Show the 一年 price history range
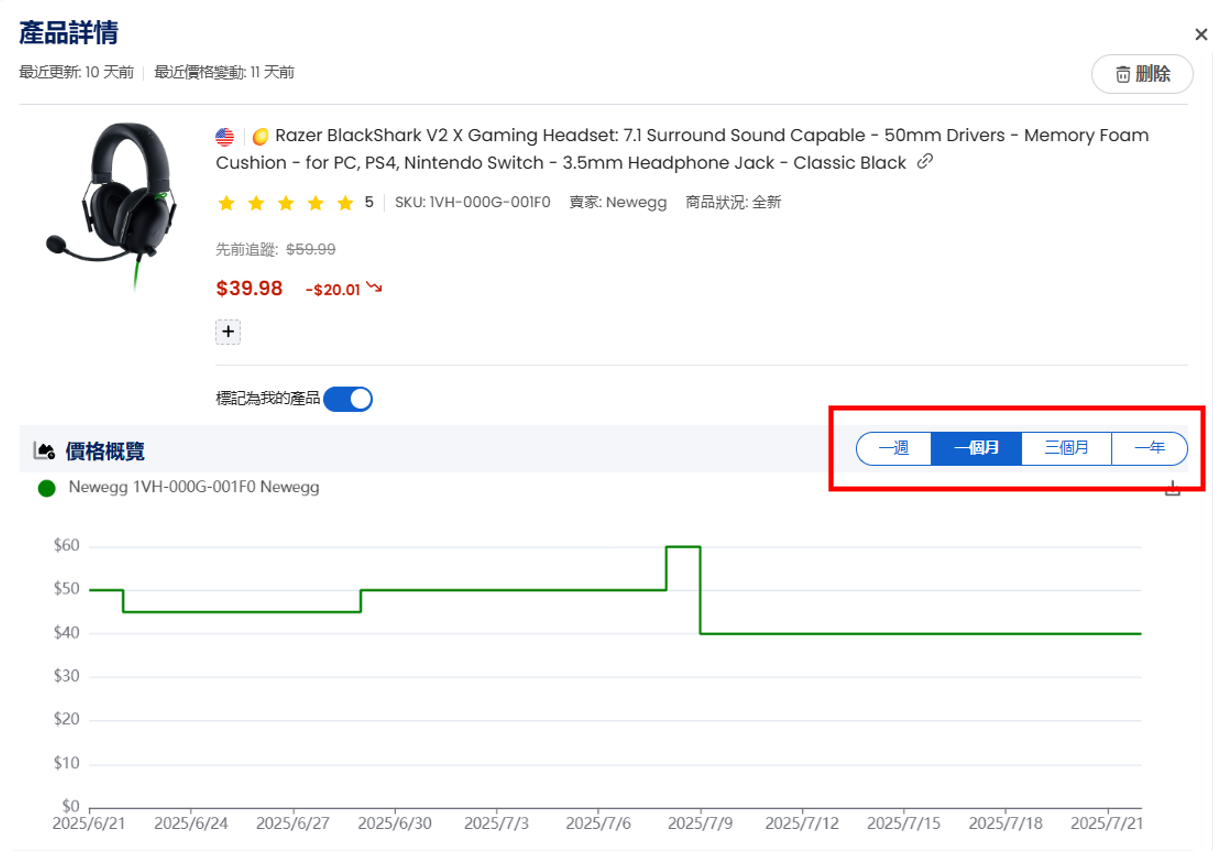The height and width of the screenshot is (864, 1213). (x=1150, y=449)
